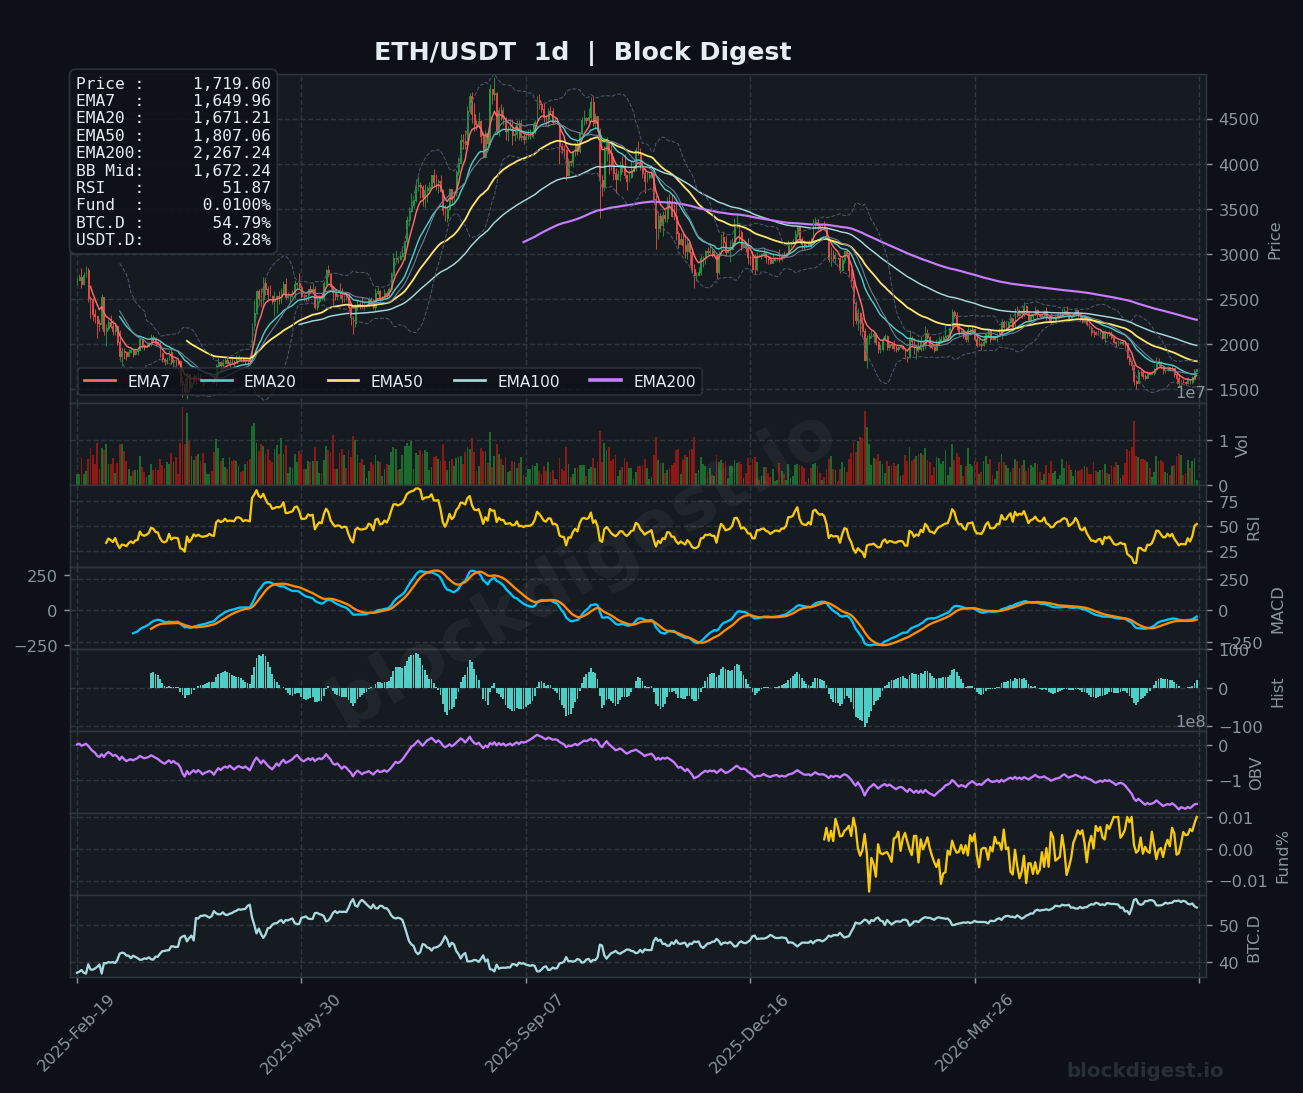Click the 50 tick on the RSI axis
The width and height of the screenshot is (1303, 1093).
pyautogui.click(x=1229, y=527)
